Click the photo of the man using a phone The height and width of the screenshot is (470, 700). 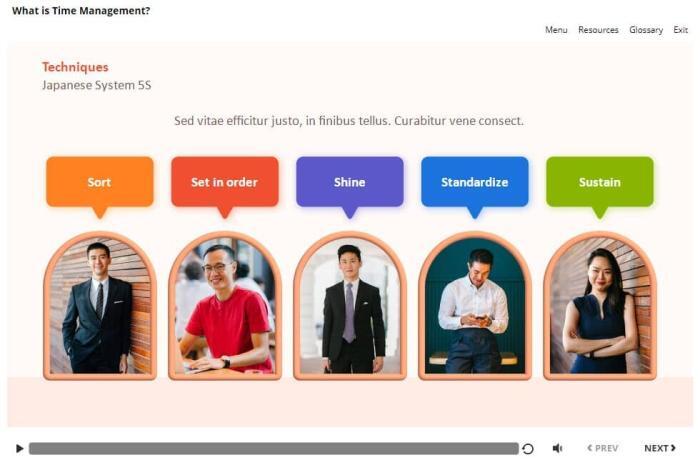475,306
